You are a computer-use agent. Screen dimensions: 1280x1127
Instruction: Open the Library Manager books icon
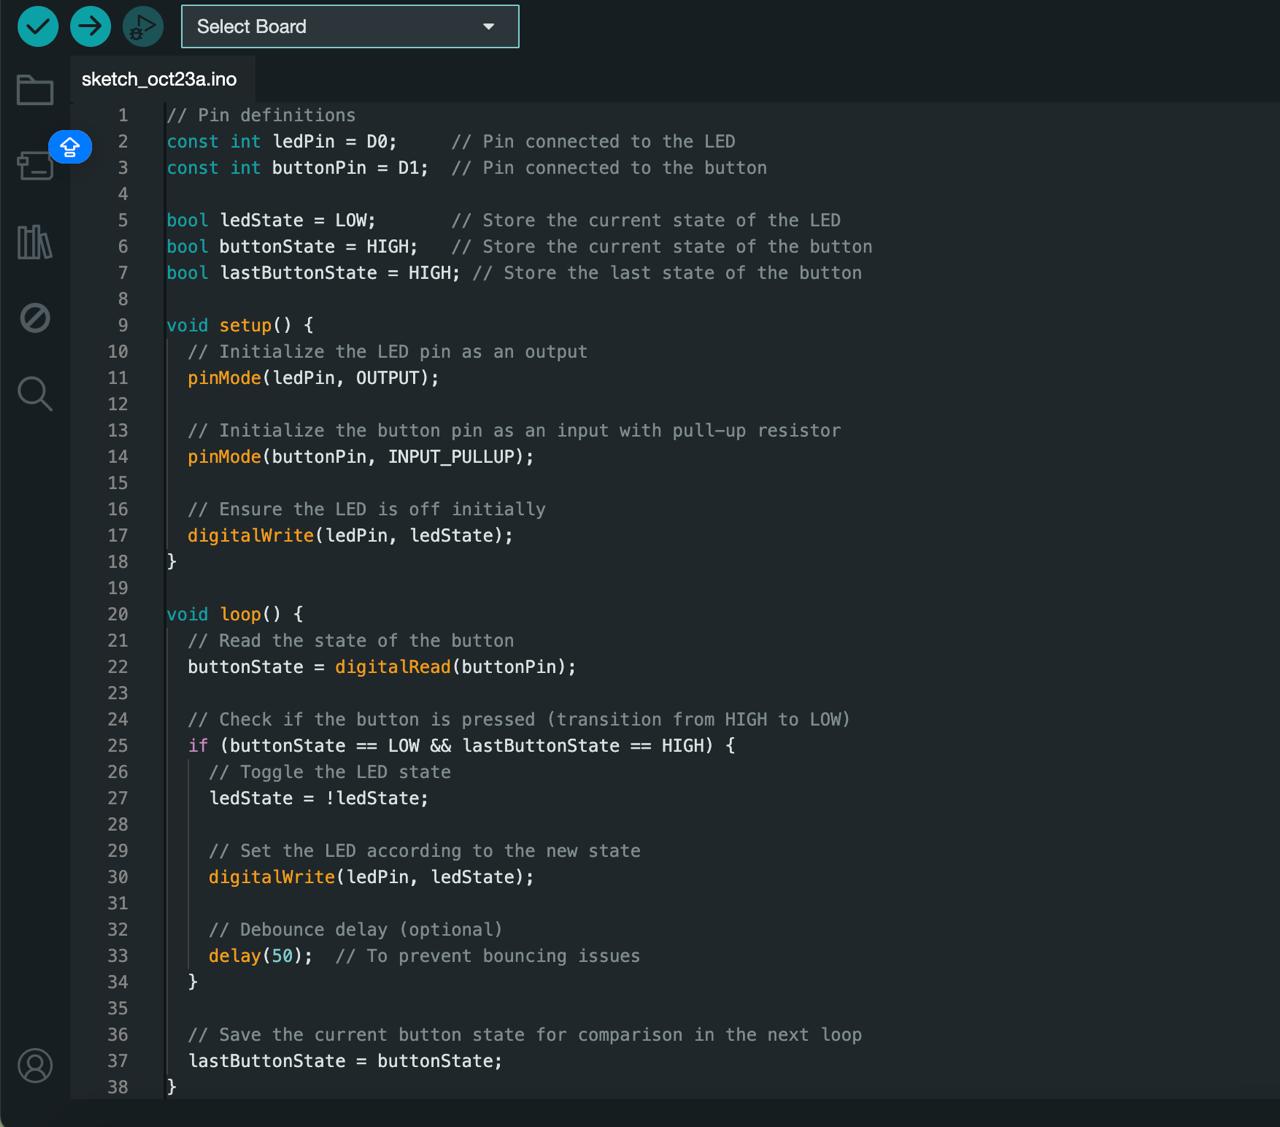35,242
